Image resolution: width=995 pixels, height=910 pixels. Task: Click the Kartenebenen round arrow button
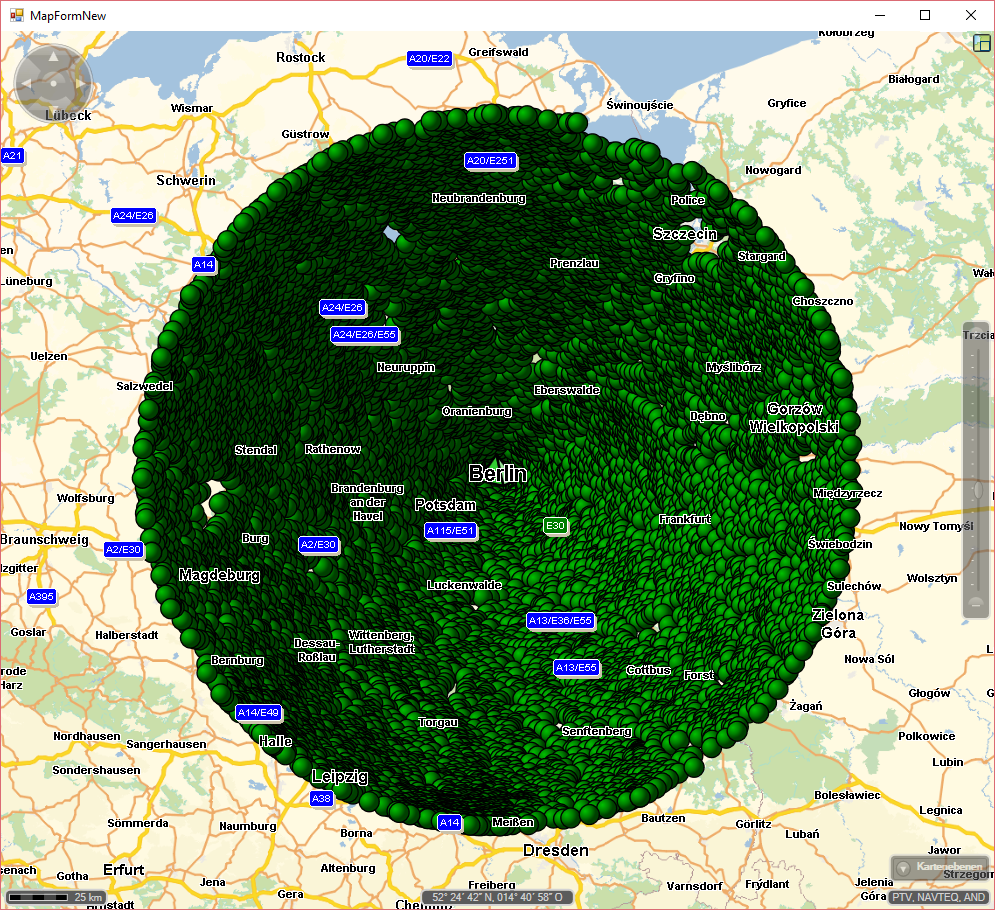coord(904,868)
